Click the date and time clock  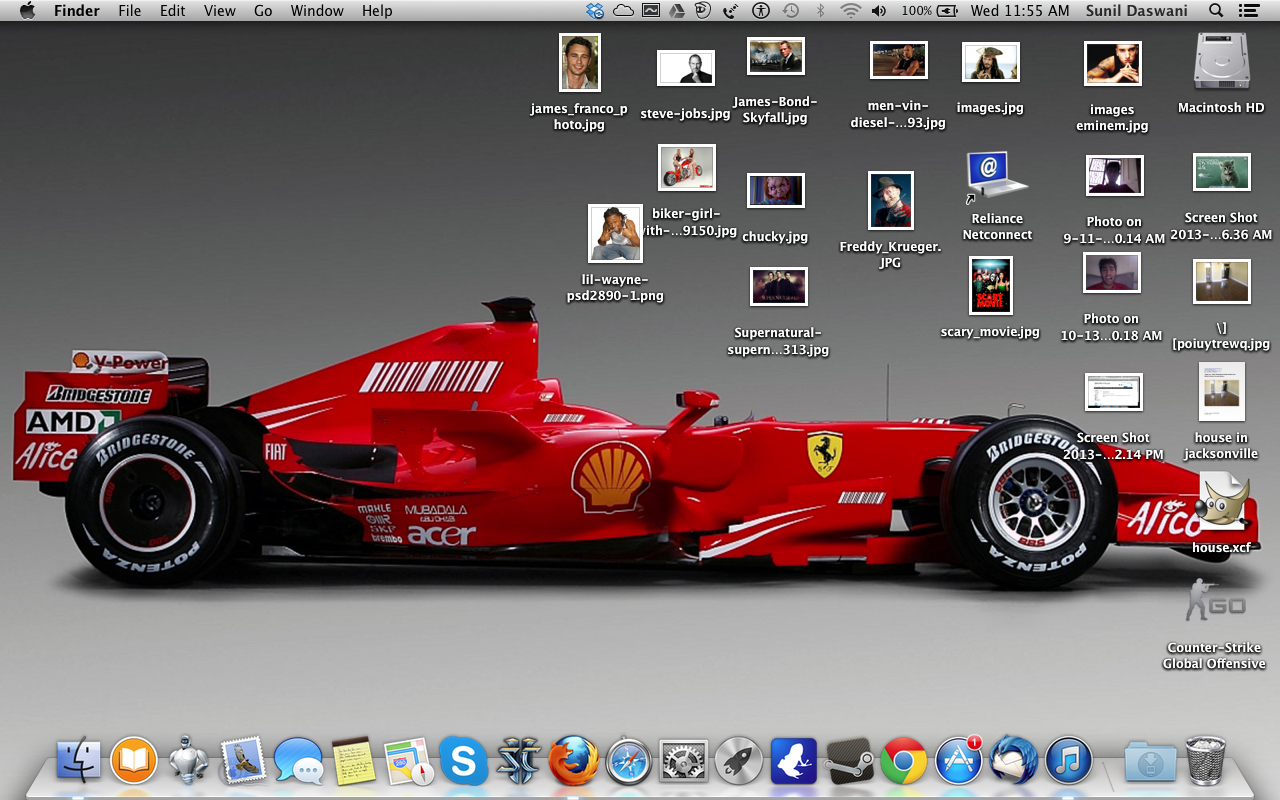tap(1019, 11)
